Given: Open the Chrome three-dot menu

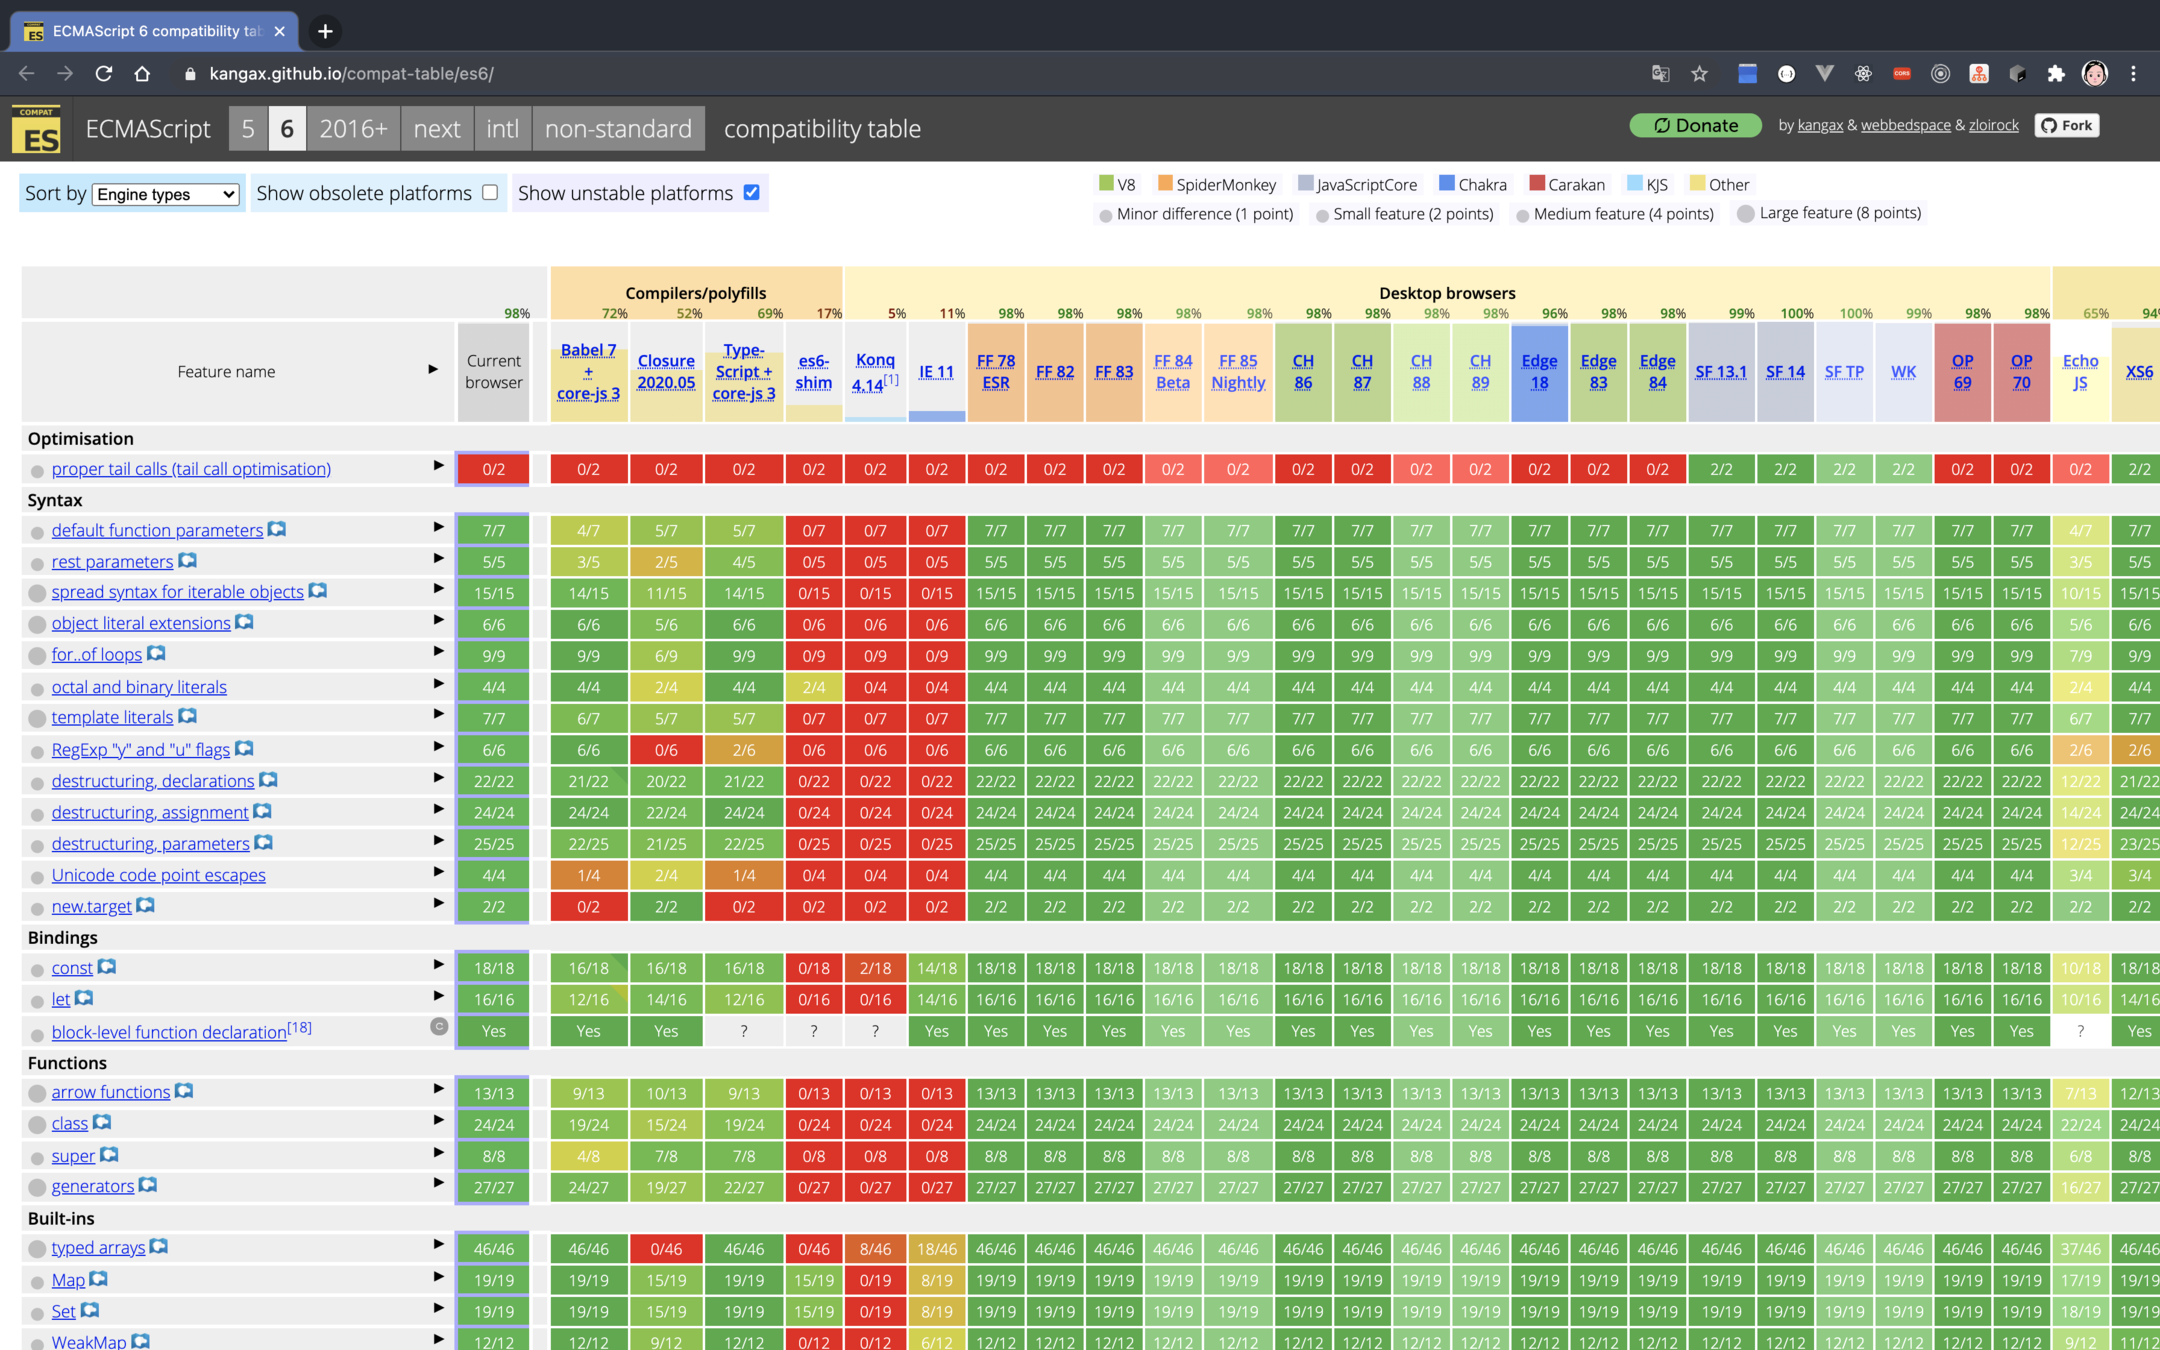Looking at the screenshot, I should click(2133, 73).
